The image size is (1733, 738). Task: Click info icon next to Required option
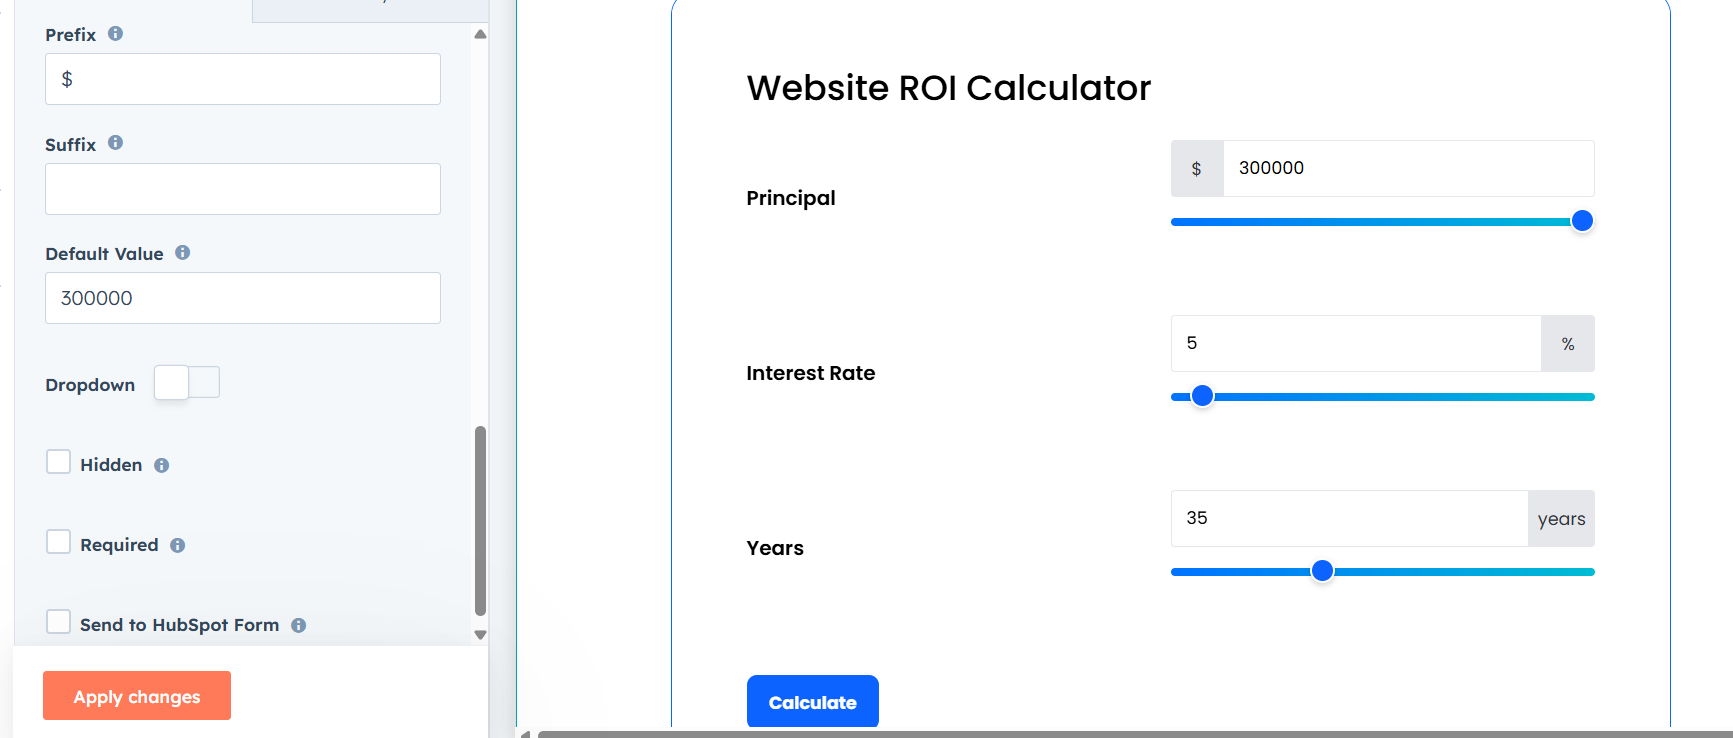tap(178, 546)
